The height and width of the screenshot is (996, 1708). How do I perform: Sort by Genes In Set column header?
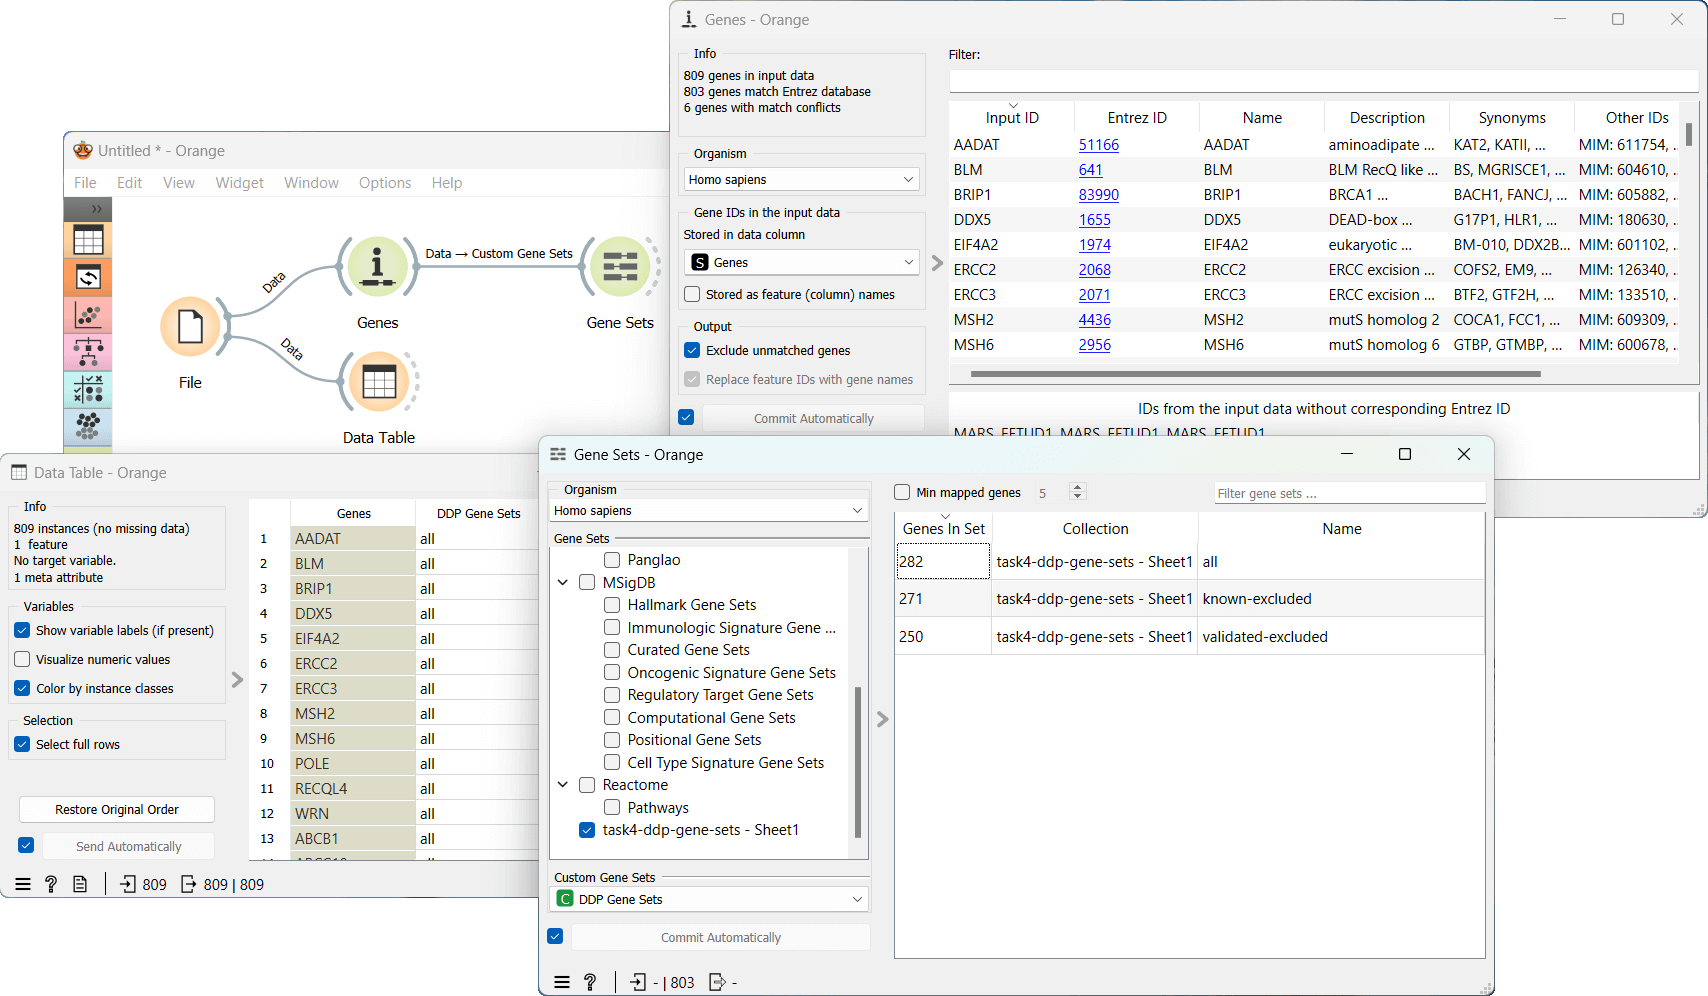pos(943,528)
